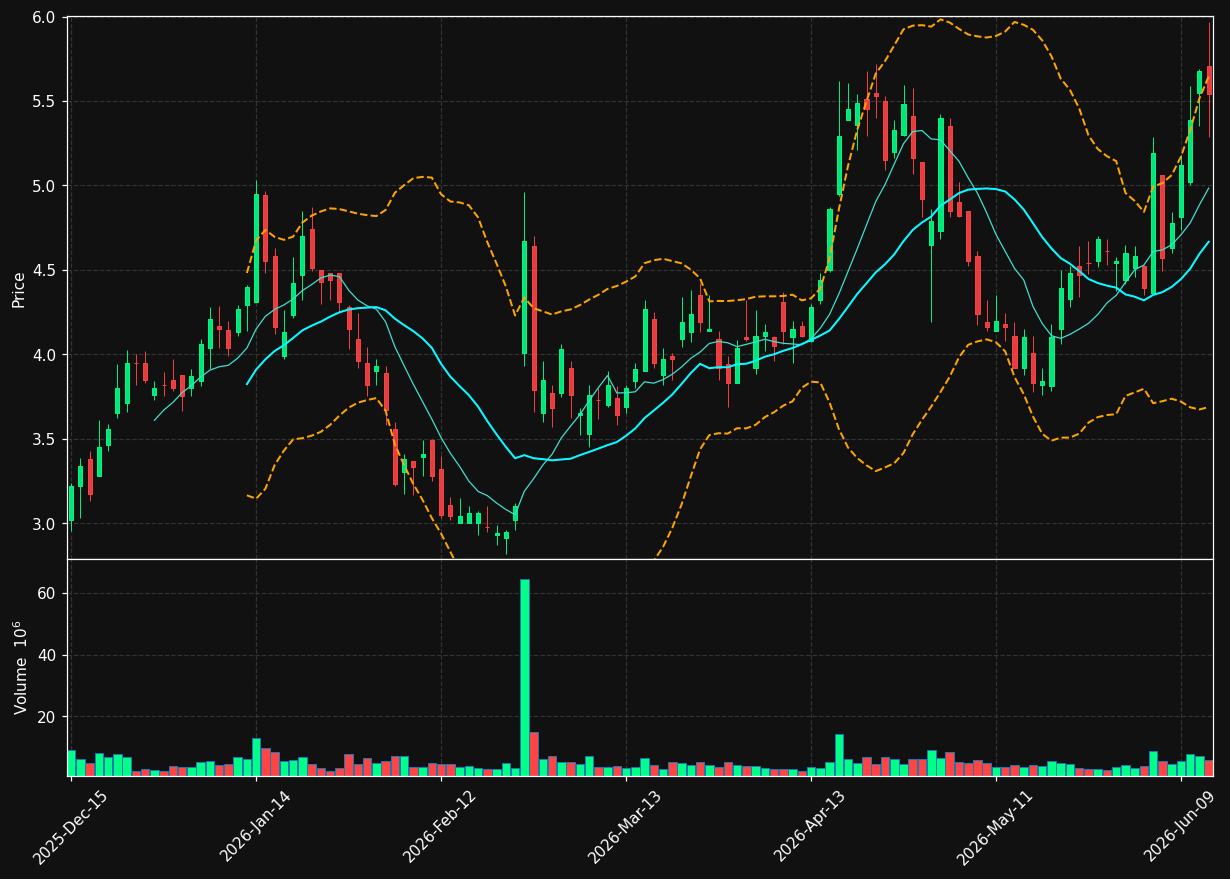Click the Volume axis title

click(x=20, y=667)
